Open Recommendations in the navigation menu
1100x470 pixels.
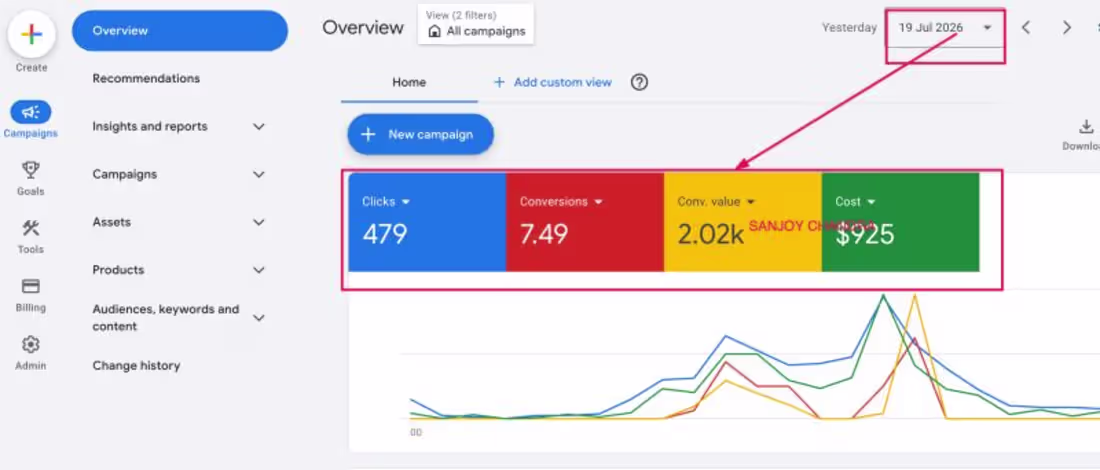pyautogui.click(x=146, y=79)
